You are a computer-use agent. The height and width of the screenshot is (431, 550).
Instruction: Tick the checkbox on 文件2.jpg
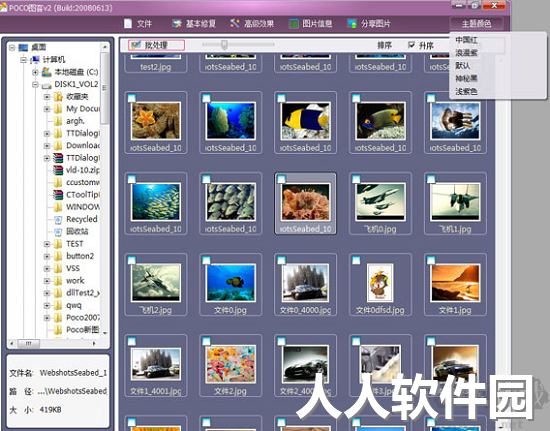point(206,342)
